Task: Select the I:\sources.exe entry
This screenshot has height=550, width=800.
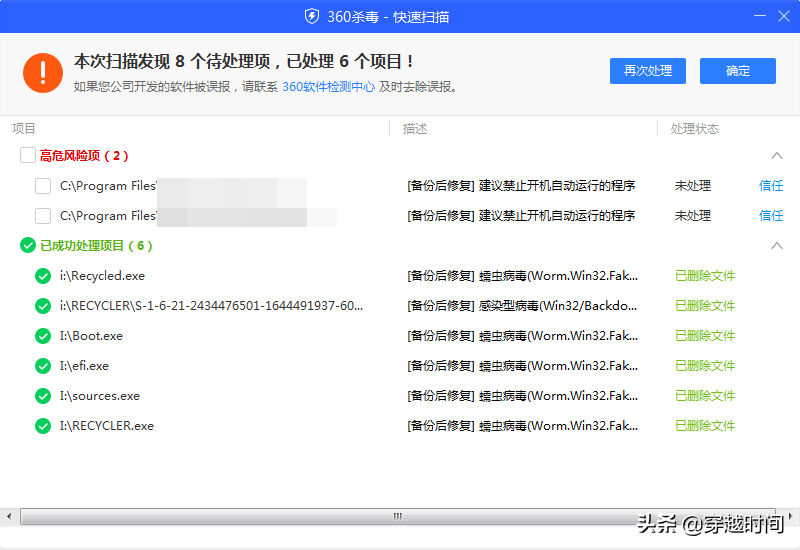Action: click(99, 396)
